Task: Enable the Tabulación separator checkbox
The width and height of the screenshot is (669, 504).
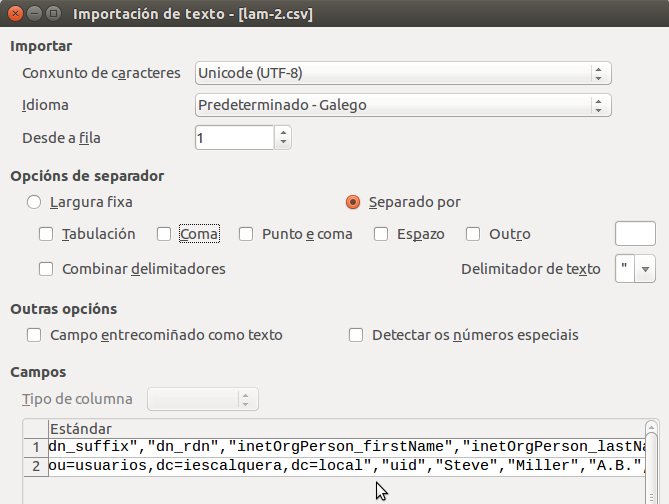Action: pos(46,234)
